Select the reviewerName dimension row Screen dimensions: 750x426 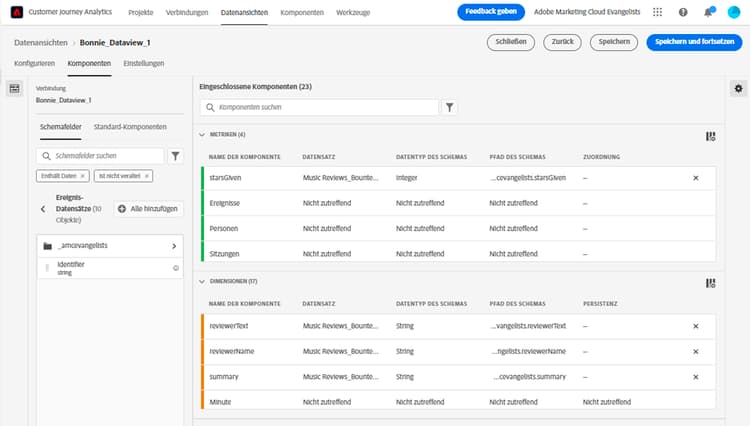pos(459,351)
